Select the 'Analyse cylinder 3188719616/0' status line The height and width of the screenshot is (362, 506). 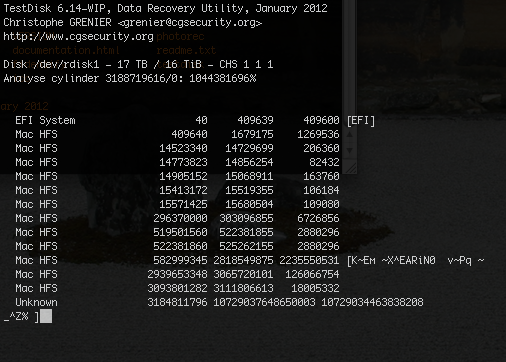(x=130, y=79)
